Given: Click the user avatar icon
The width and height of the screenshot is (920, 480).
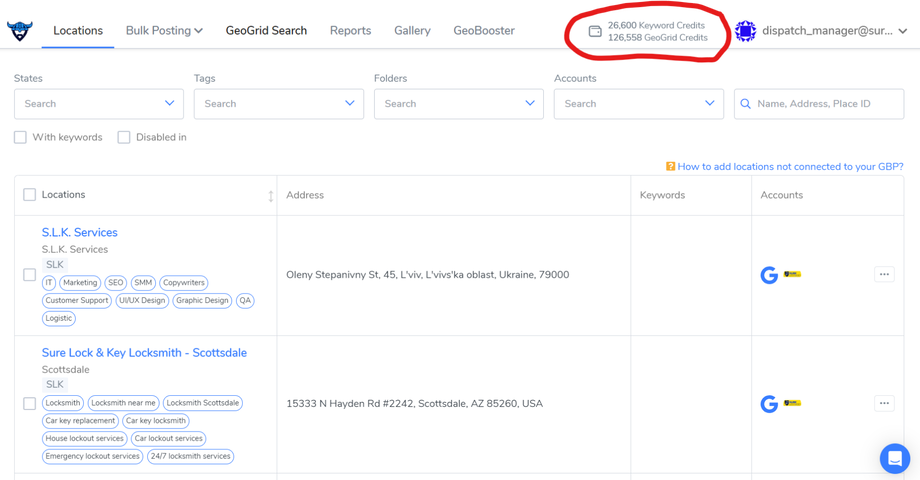Looking at the screenshot, I should coord(746,31).
